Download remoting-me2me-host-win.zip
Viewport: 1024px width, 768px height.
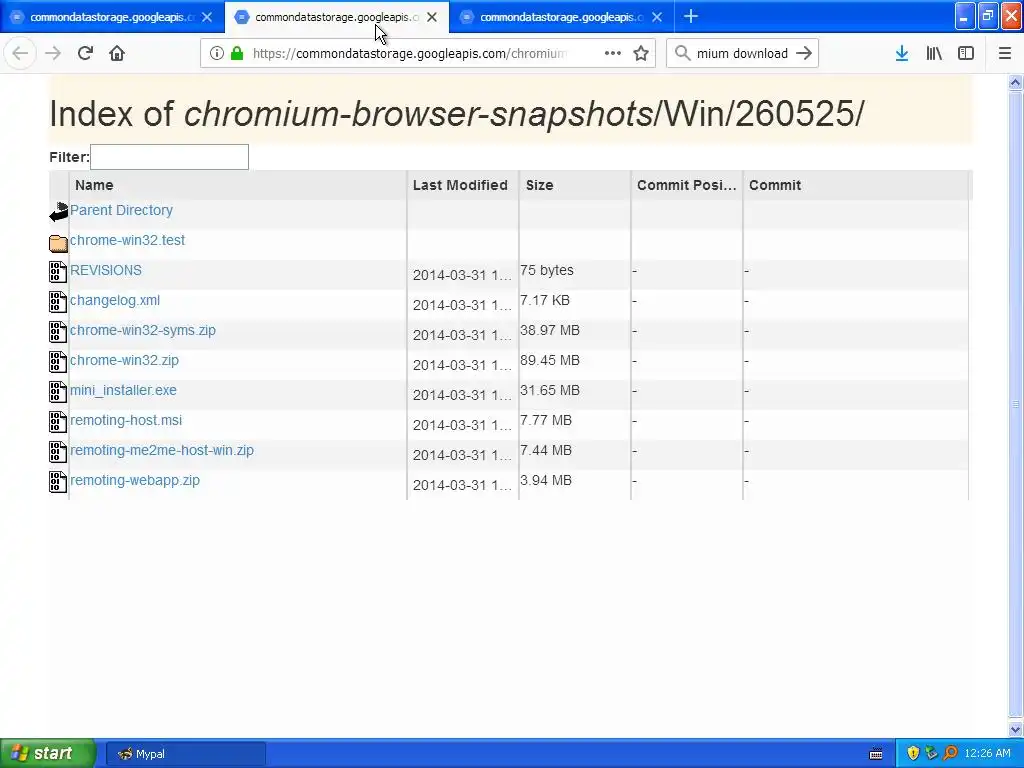tap(162, 451)
